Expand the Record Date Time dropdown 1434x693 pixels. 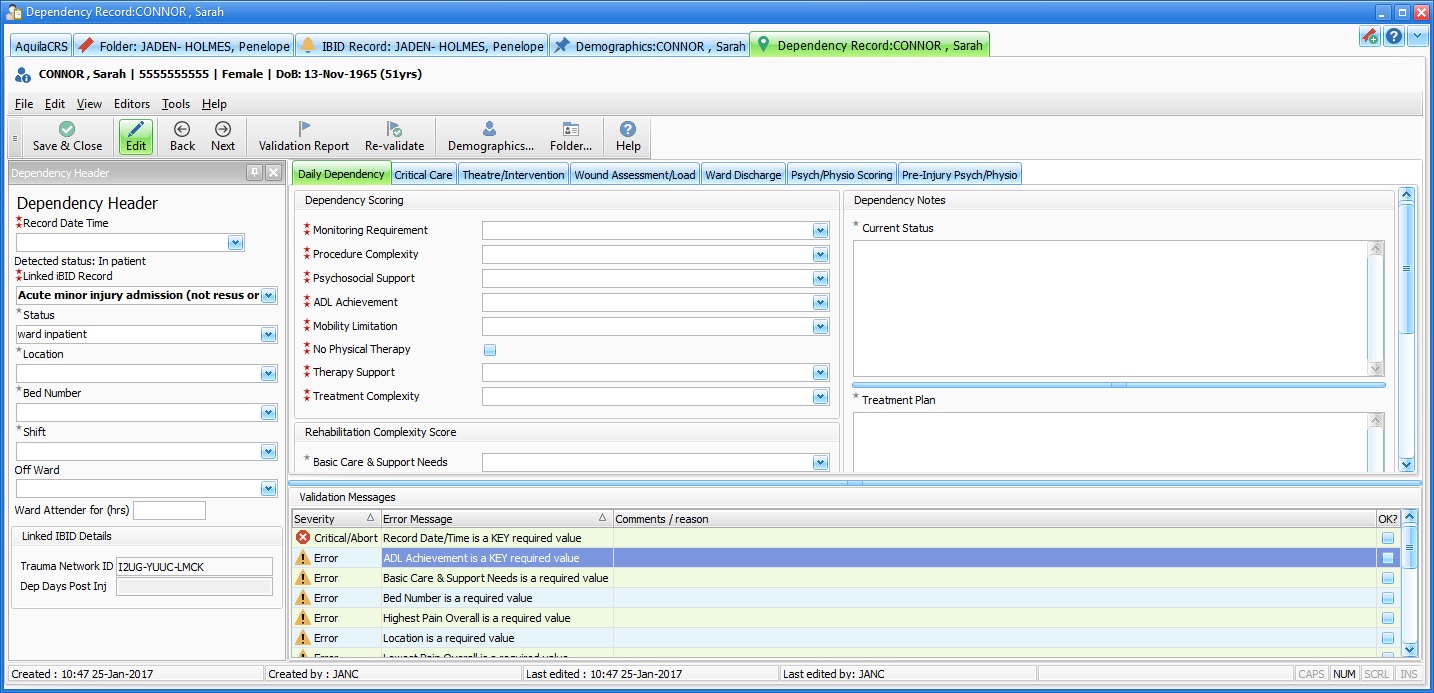coord(235,243)
